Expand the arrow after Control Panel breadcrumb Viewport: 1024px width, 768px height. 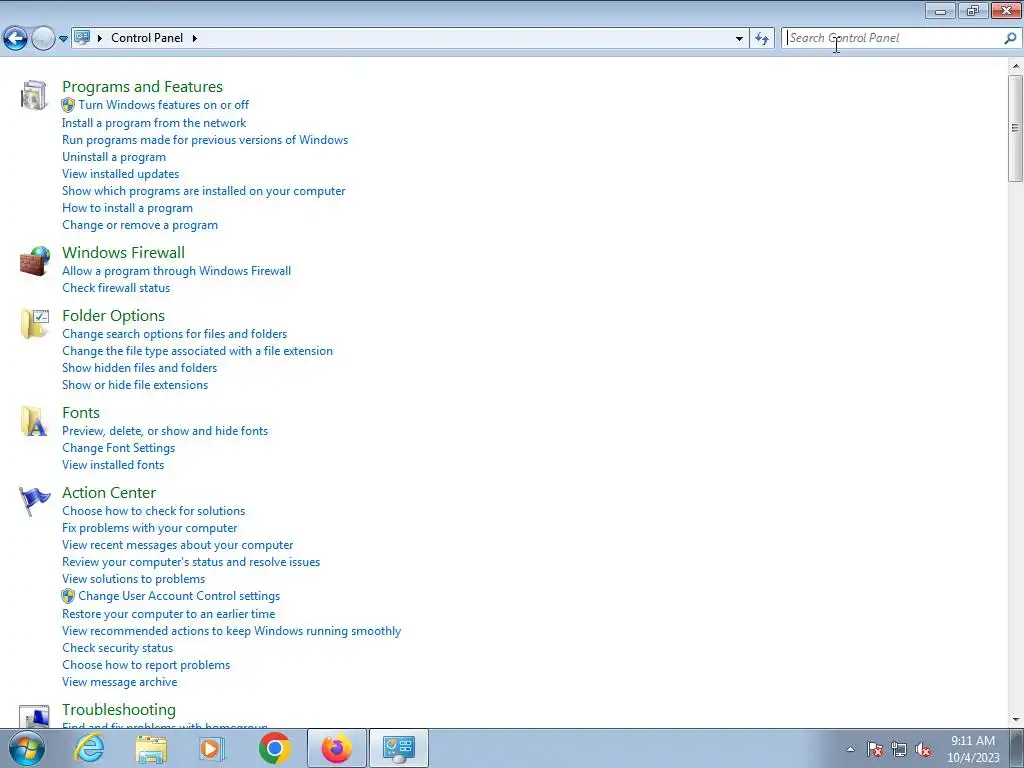pos(195,38)
